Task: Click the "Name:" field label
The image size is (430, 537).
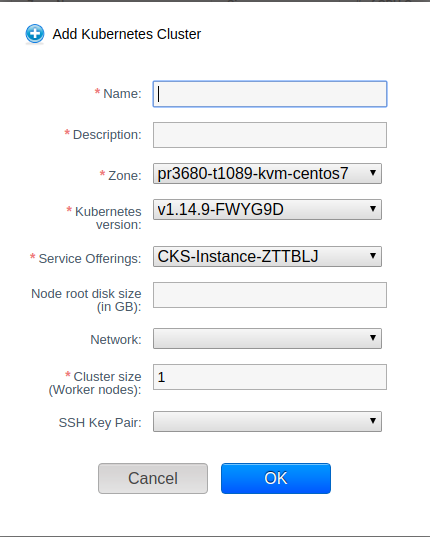Action: pos(122,93)
